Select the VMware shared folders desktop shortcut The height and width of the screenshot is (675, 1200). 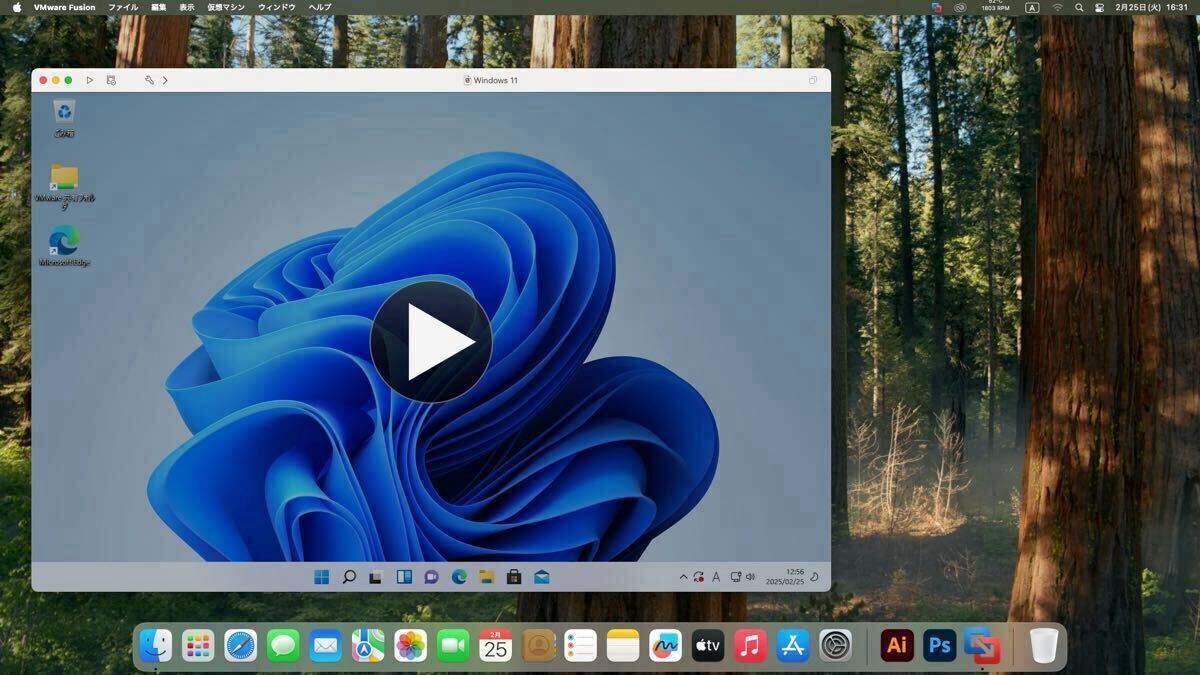64,187
